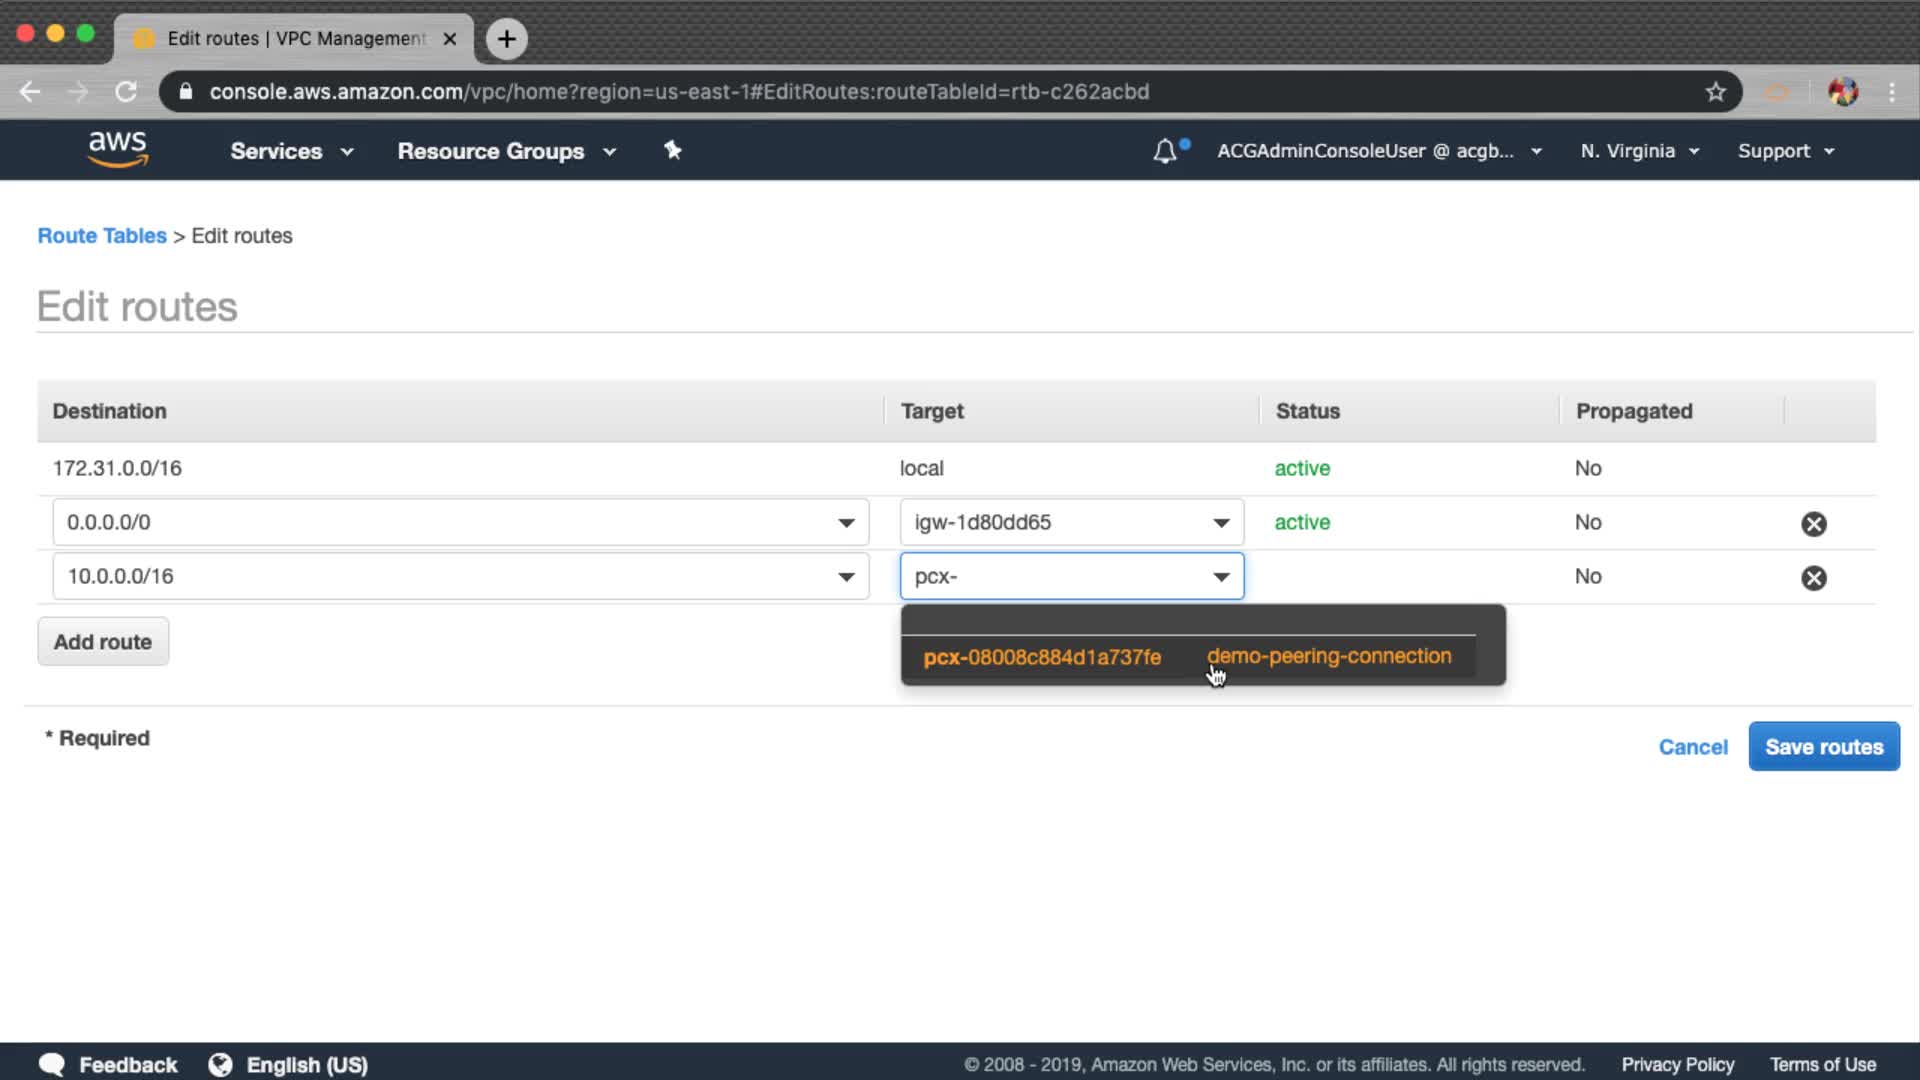Image resolution: width=1920 pixels, height=1080 pixels.
Task: Open the Services menu
Action: [x=291, y=151]
